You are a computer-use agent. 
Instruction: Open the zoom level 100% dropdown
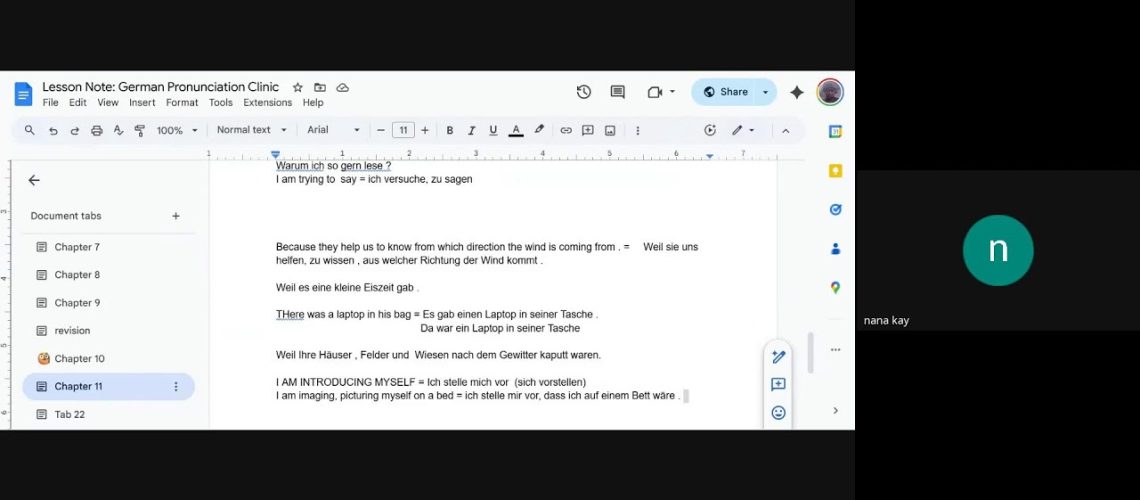click(177, 130)
